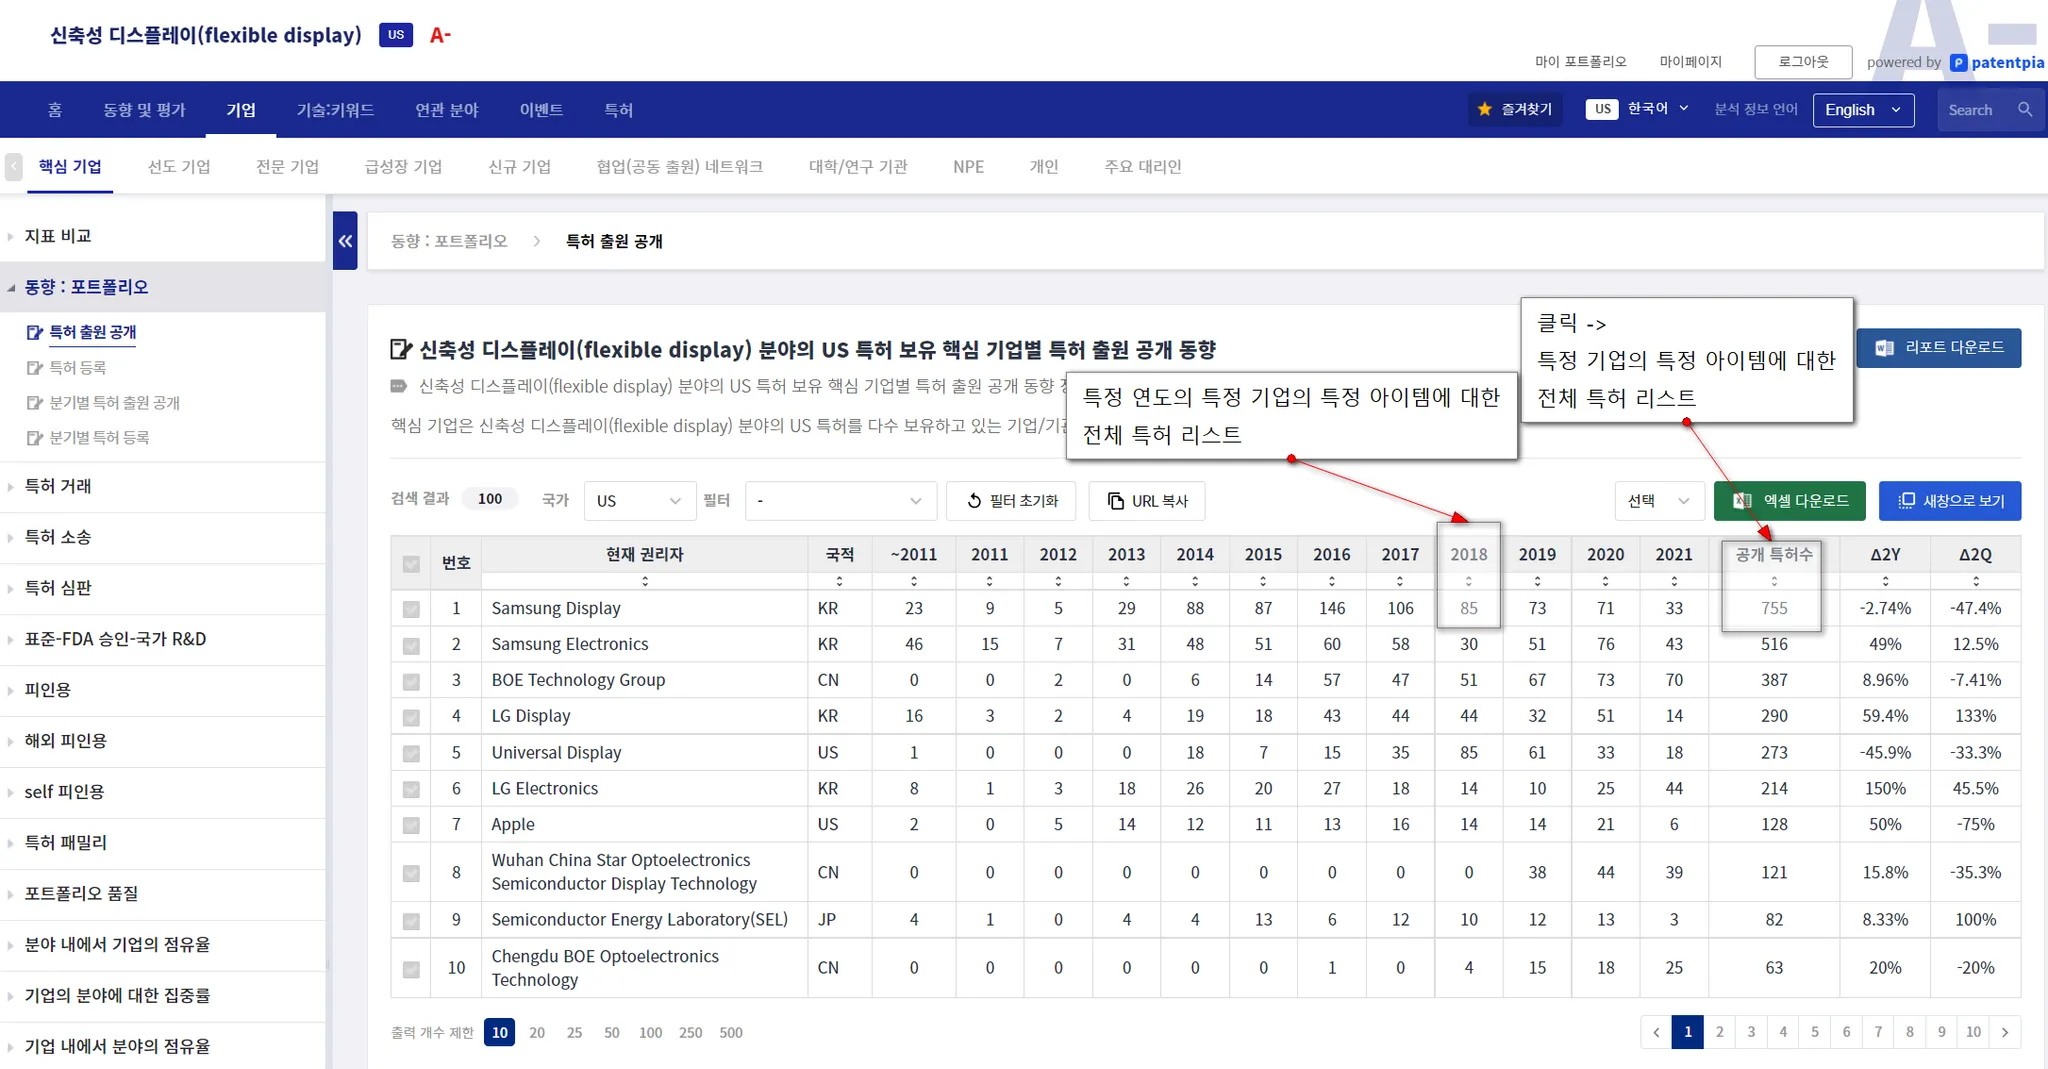Switch to the 선도 기업 tab
2048x1069 pixels.
(x=179, y=167)
